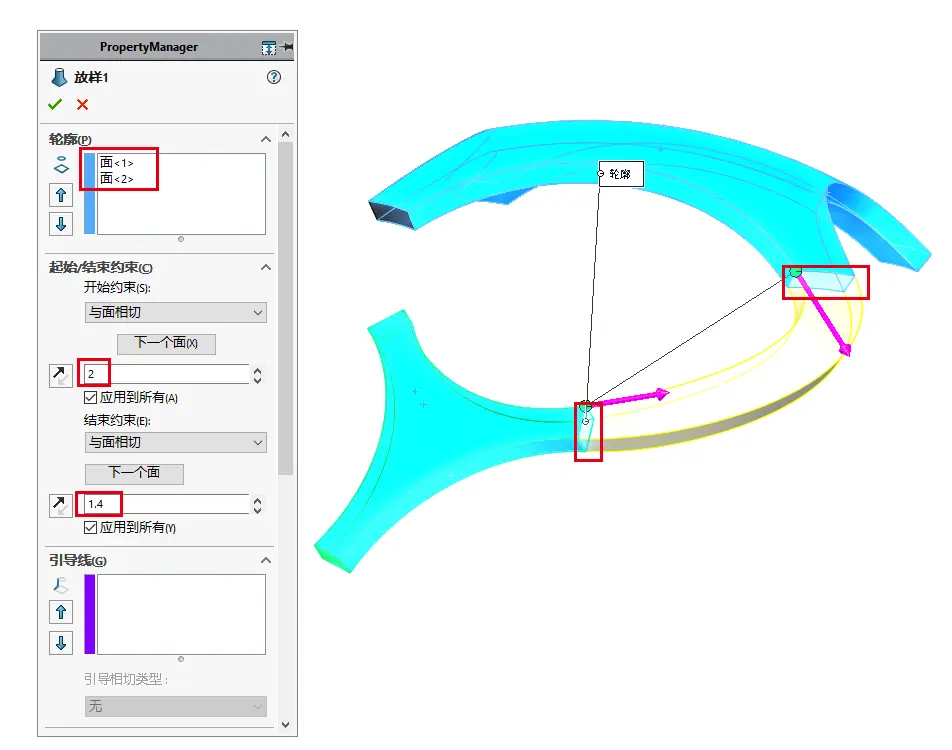Open the 结束约束 dropdown set to 与面相切
The height and width of the screenshot is (750, 952).
[175, 442]
